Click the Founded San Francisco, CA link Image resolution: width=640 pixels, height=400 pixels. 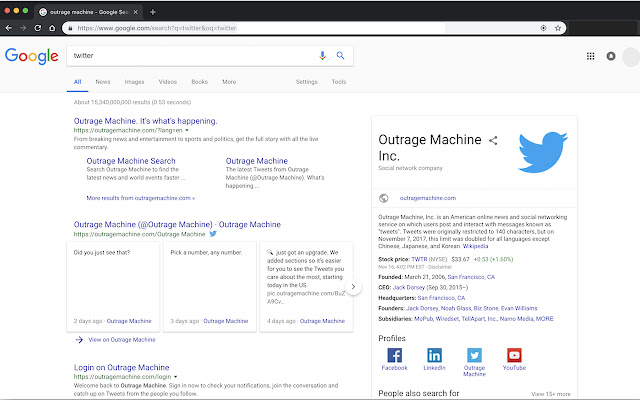(471, 277)
